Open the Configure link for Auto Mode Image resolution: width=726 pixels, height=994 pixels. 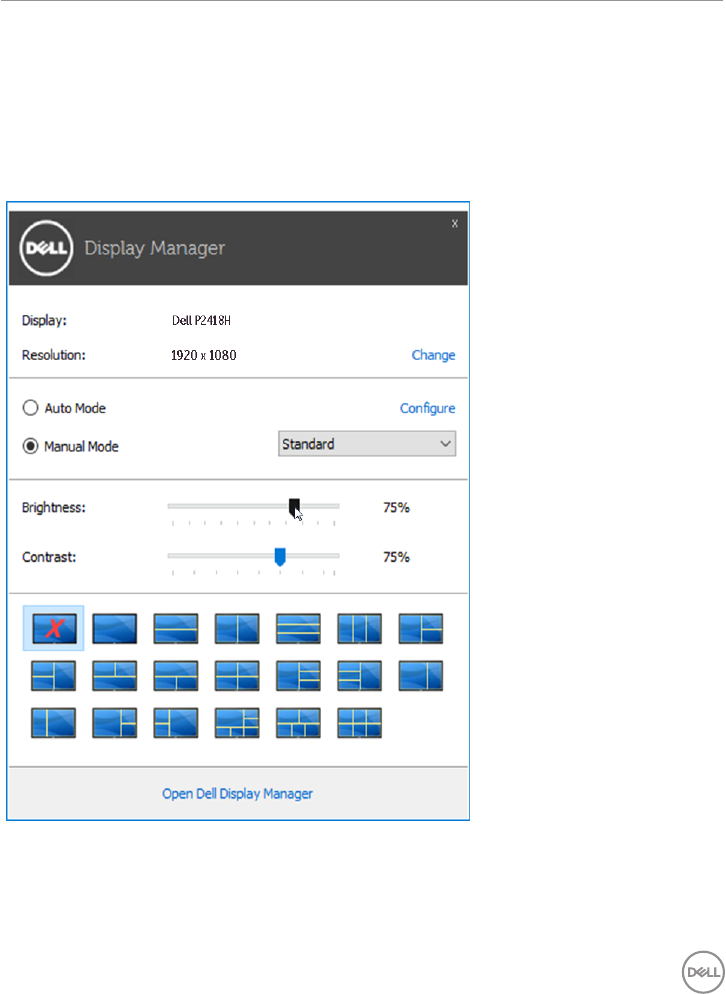point(427,408)
